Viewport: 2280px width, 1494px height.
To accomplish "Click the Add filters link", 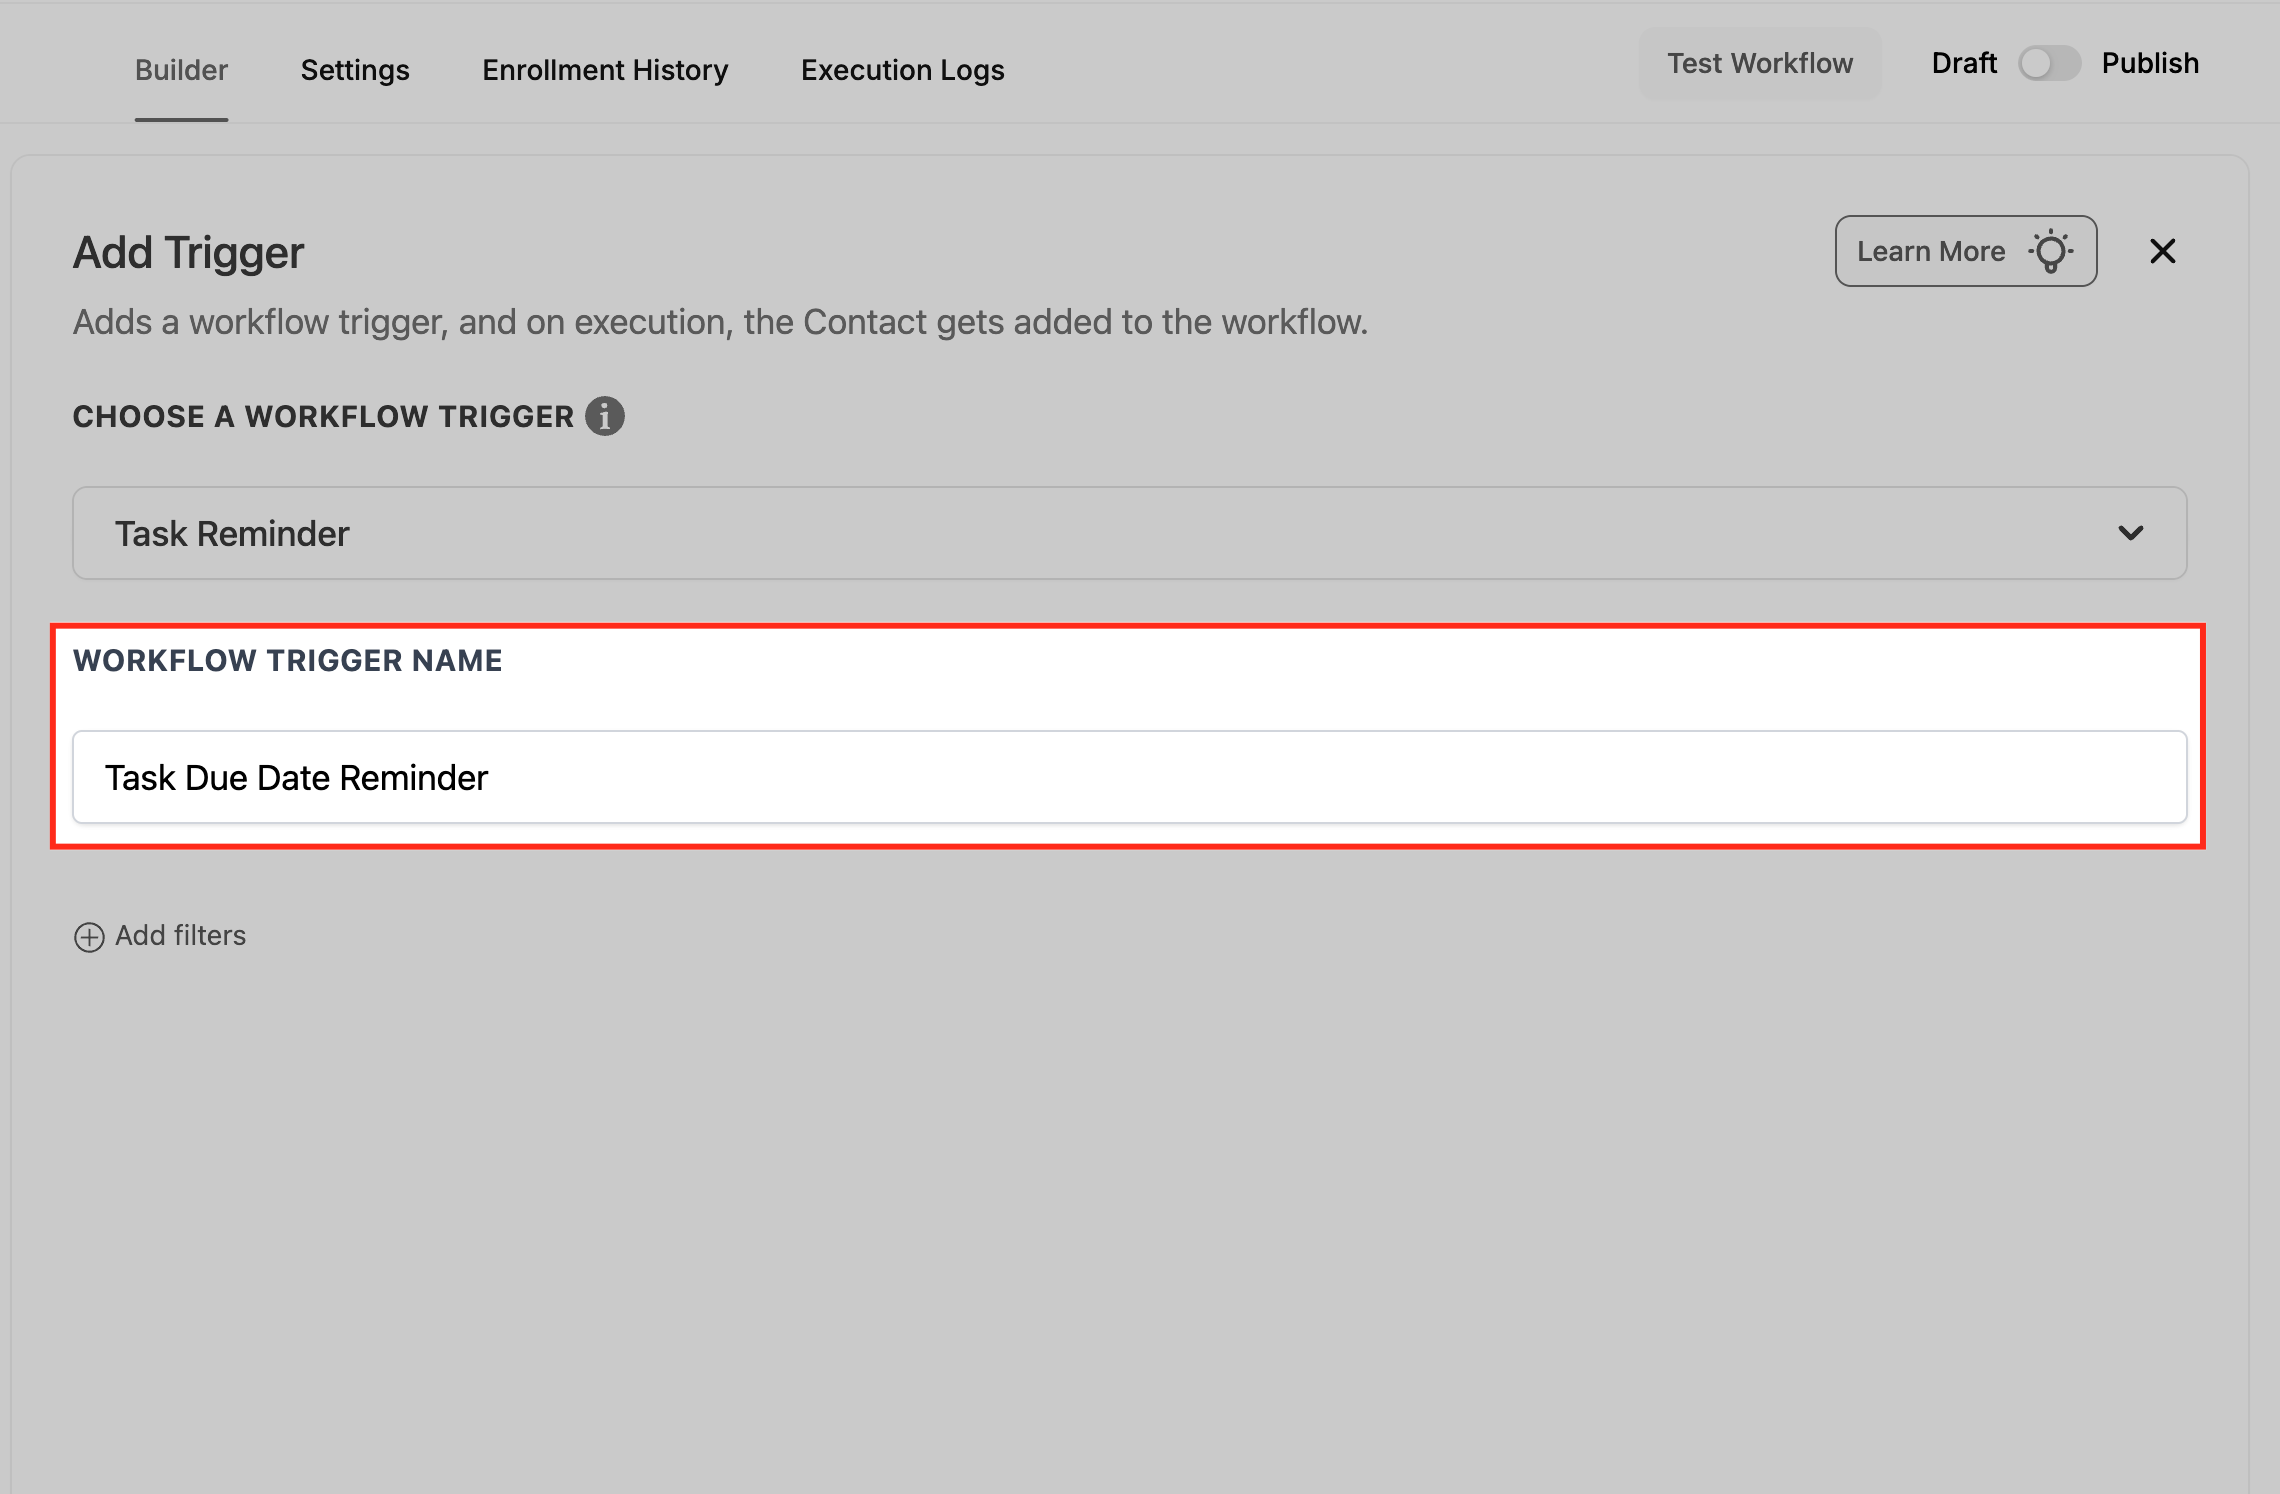I will [x=180, y=935].
